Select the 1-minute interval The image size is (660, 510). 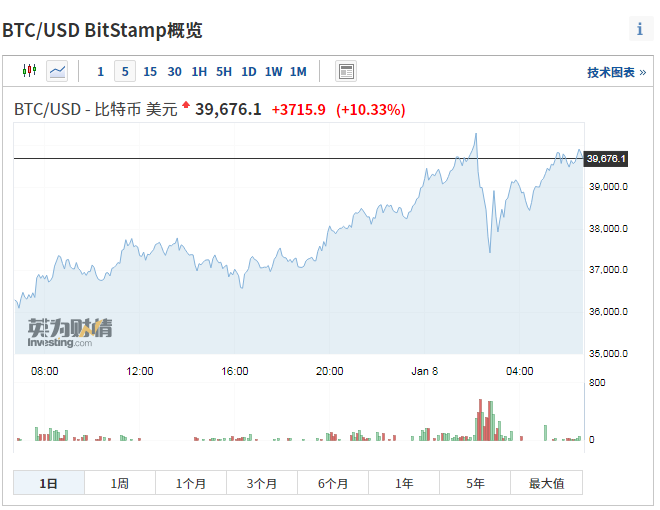[x=100, y=71]
